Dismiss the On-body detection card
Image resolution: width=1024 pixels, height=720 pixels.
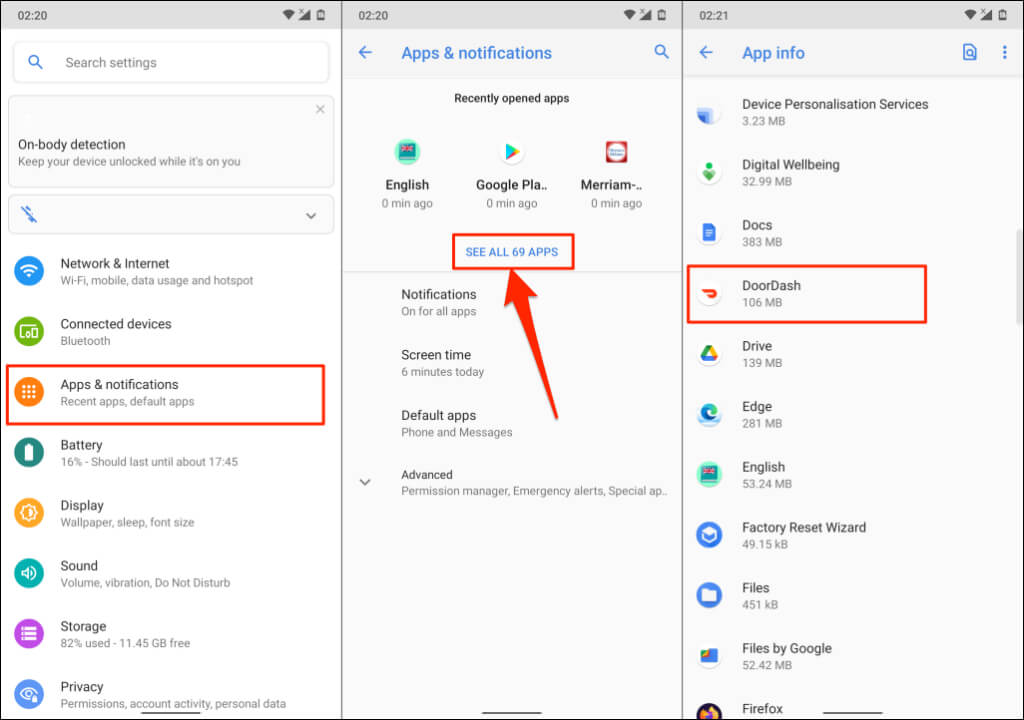click(x=320, y=109)
